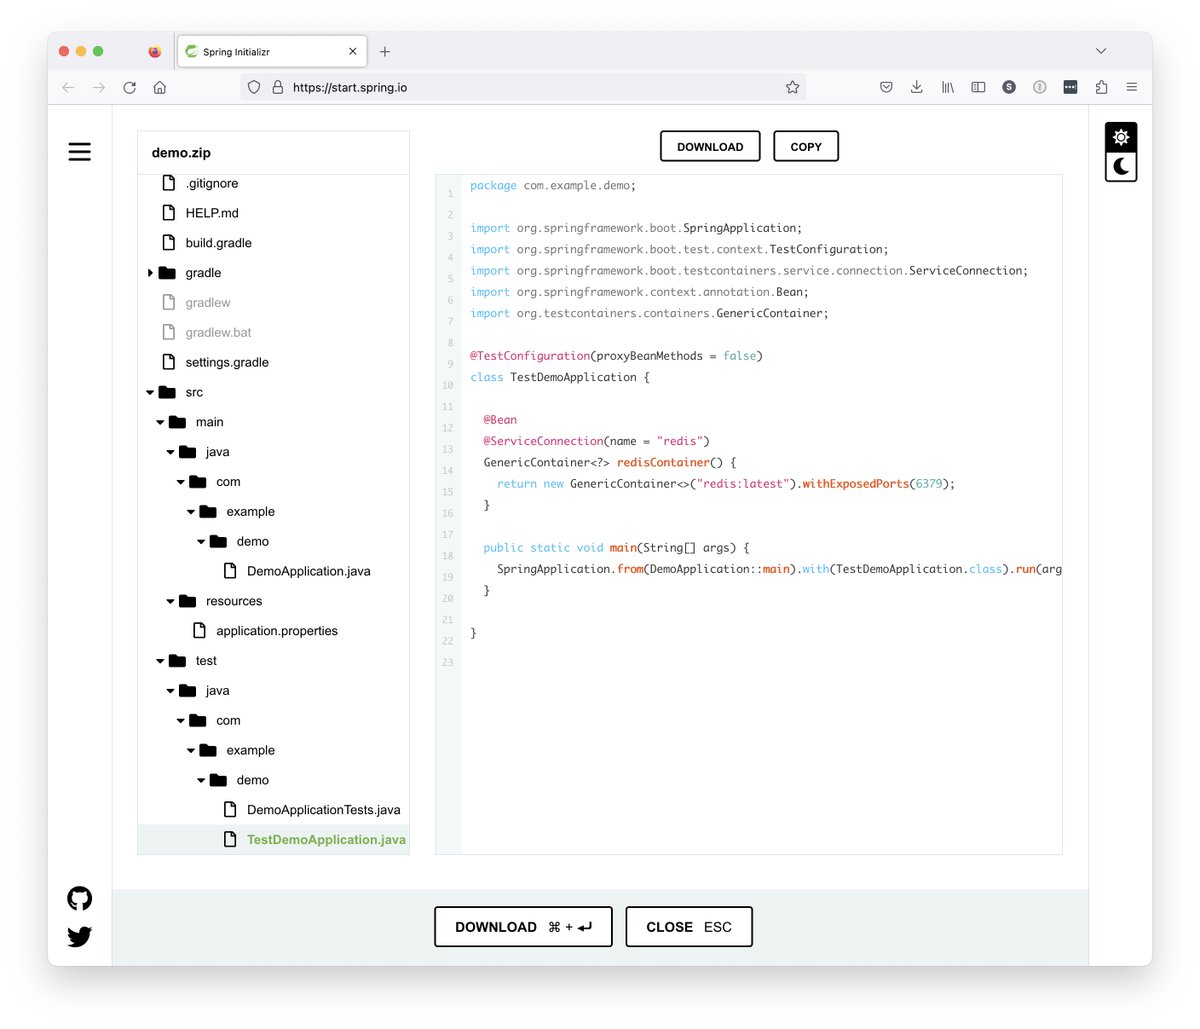The height and width of the screenshot is (1029, 1200).
Task: Collapse the example folder under test
Action: click(x=191, y=751)
